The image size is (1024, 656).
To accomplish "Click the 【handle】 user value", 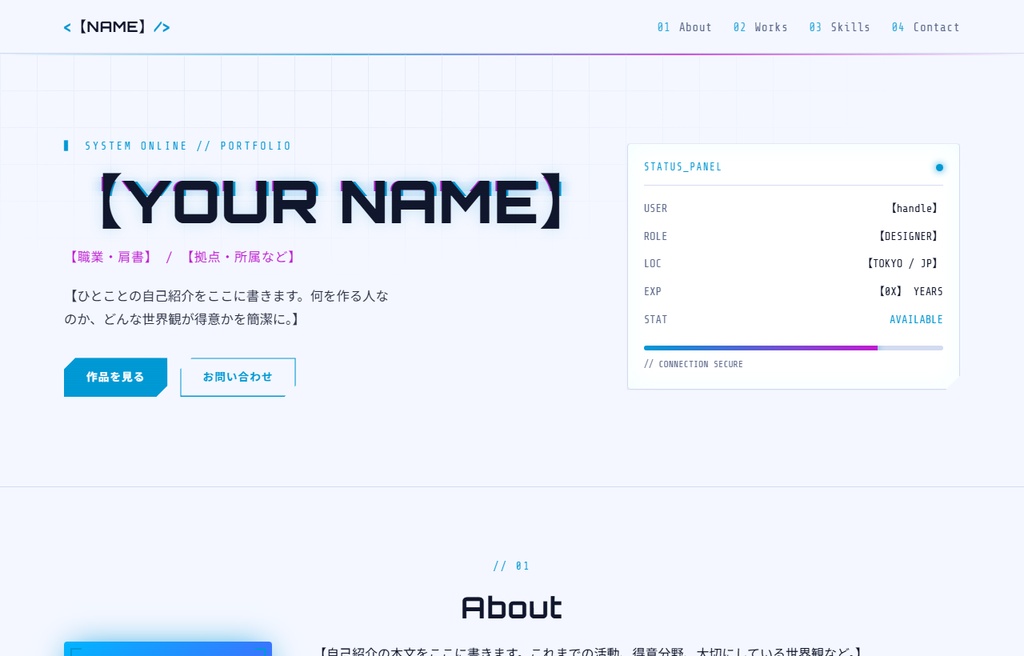I will 914,208.
